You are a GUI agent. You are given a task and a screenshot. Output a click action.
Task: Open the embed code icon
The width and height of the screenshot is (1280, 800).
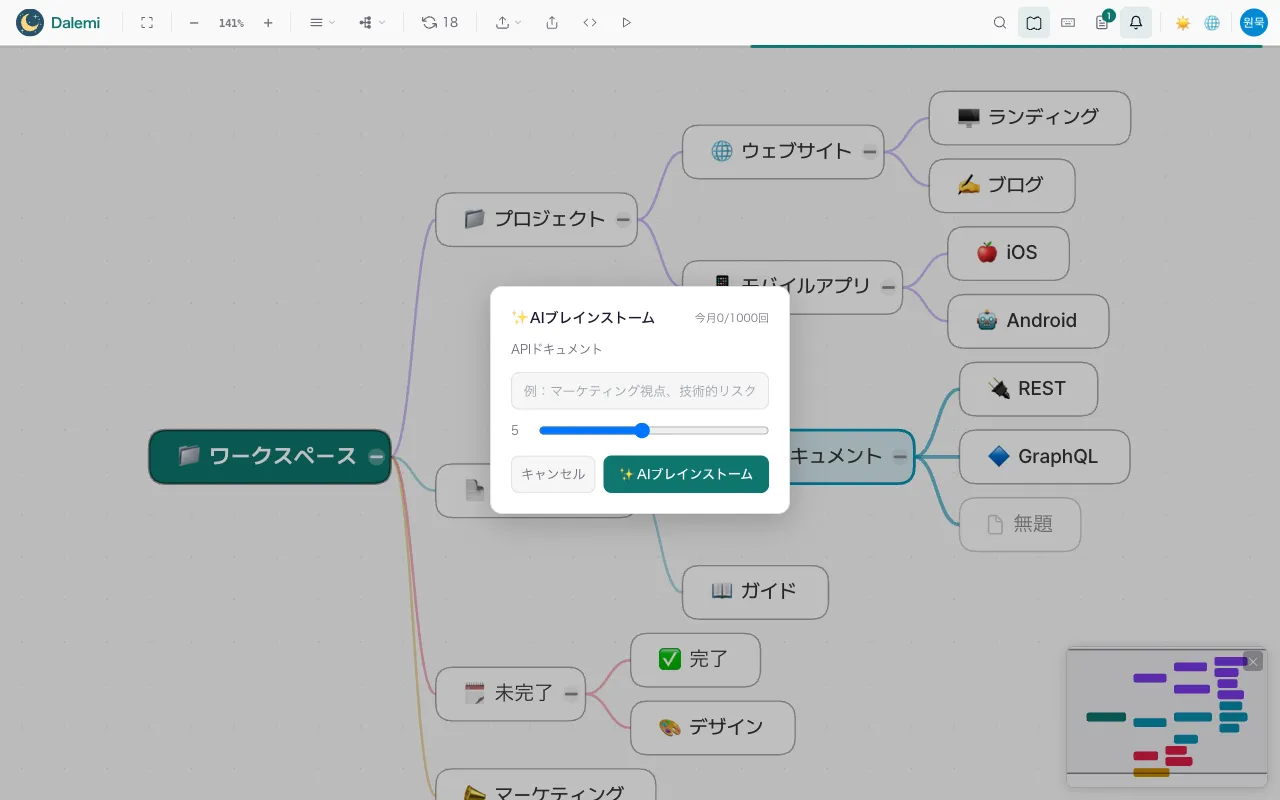590,22
